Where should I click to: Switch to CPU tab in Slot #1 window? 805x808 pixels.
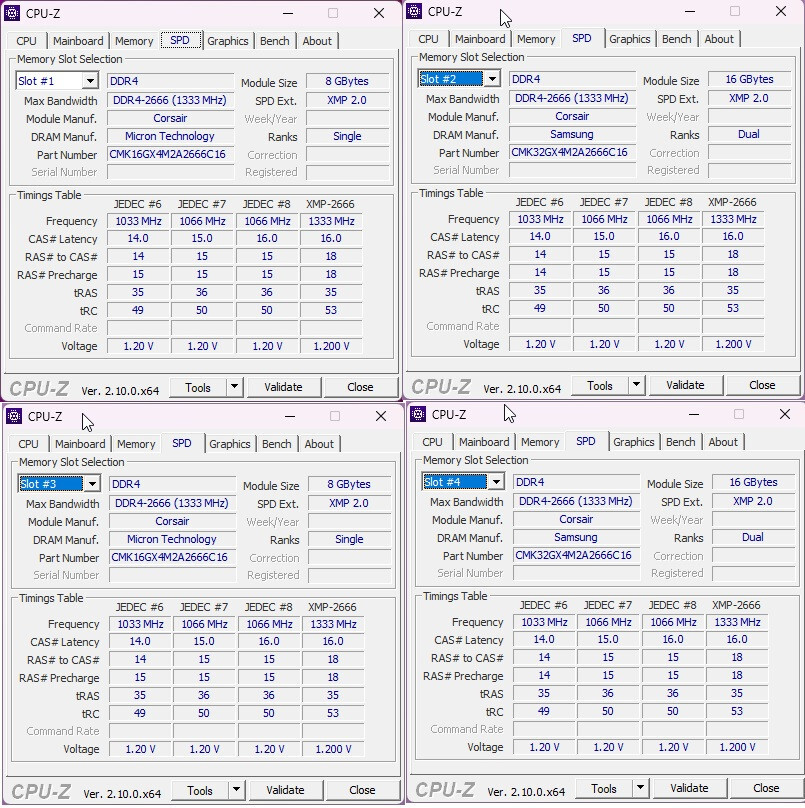tap(26, 41)
